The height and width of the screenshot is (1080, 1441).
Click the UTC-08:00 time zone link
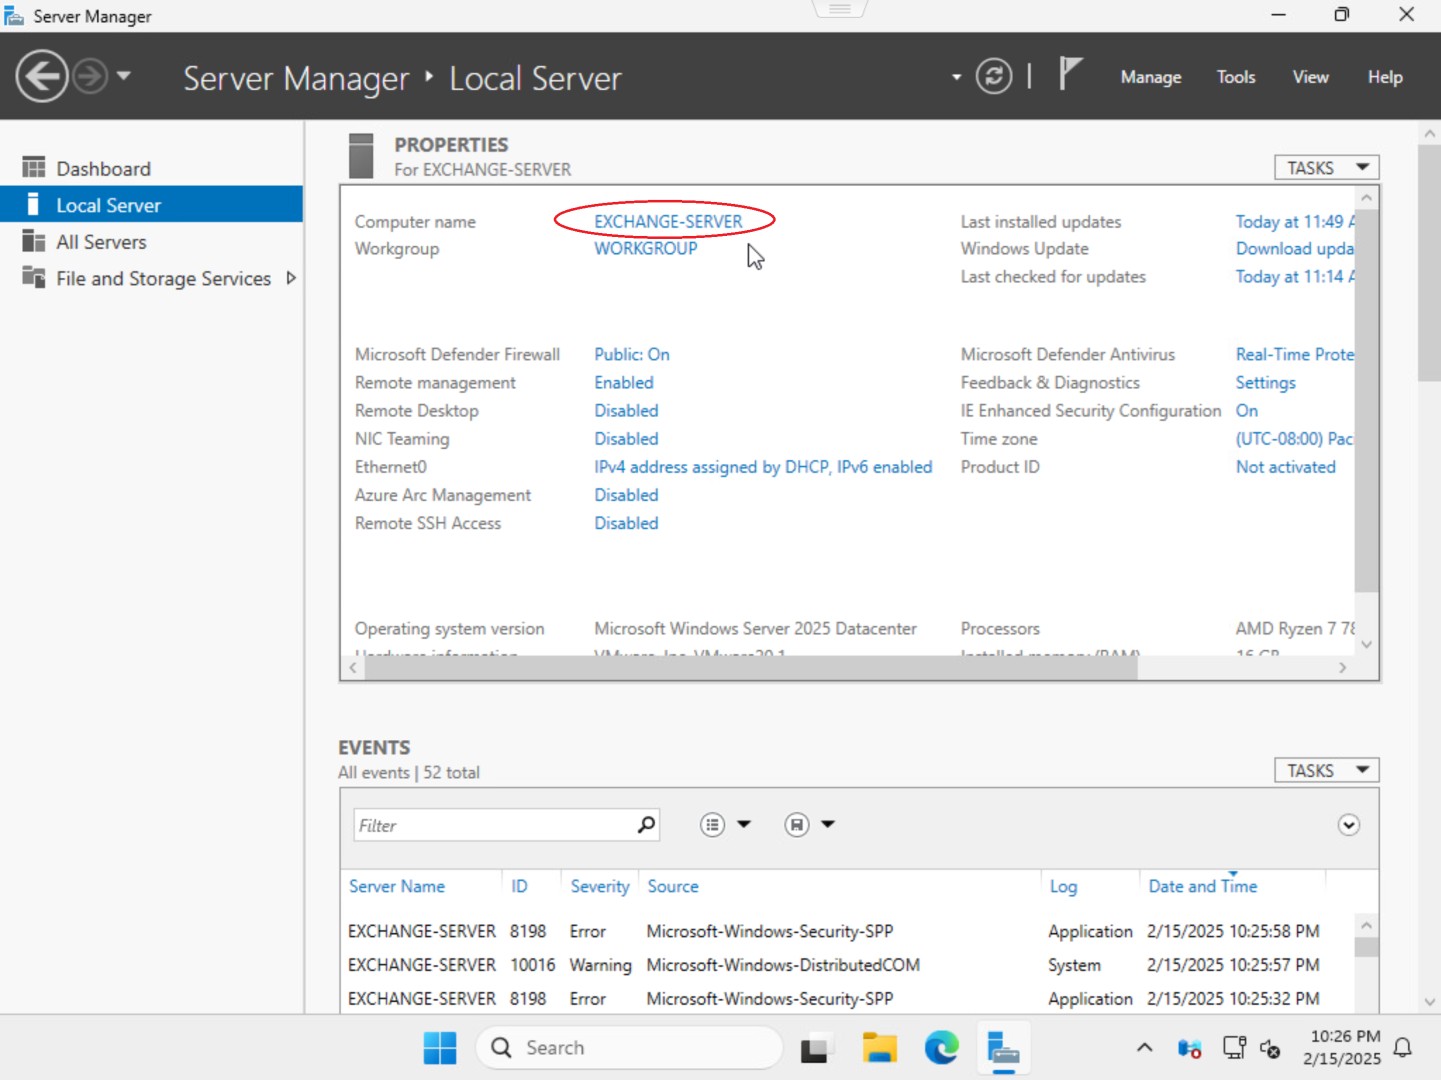click(x=1295, y=438)
